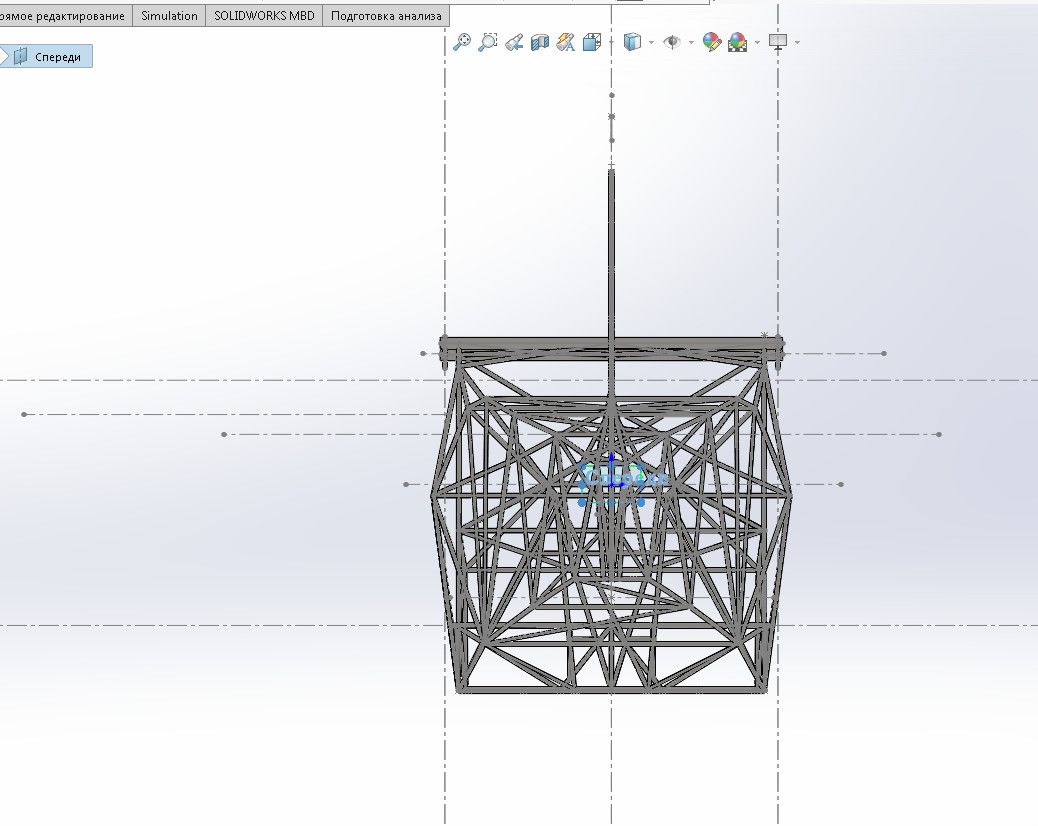The height and width of the screenshot is (826, 1038).
Task: Expand the Apply Scene dropdown arrow
Action: tap(757, 43)
